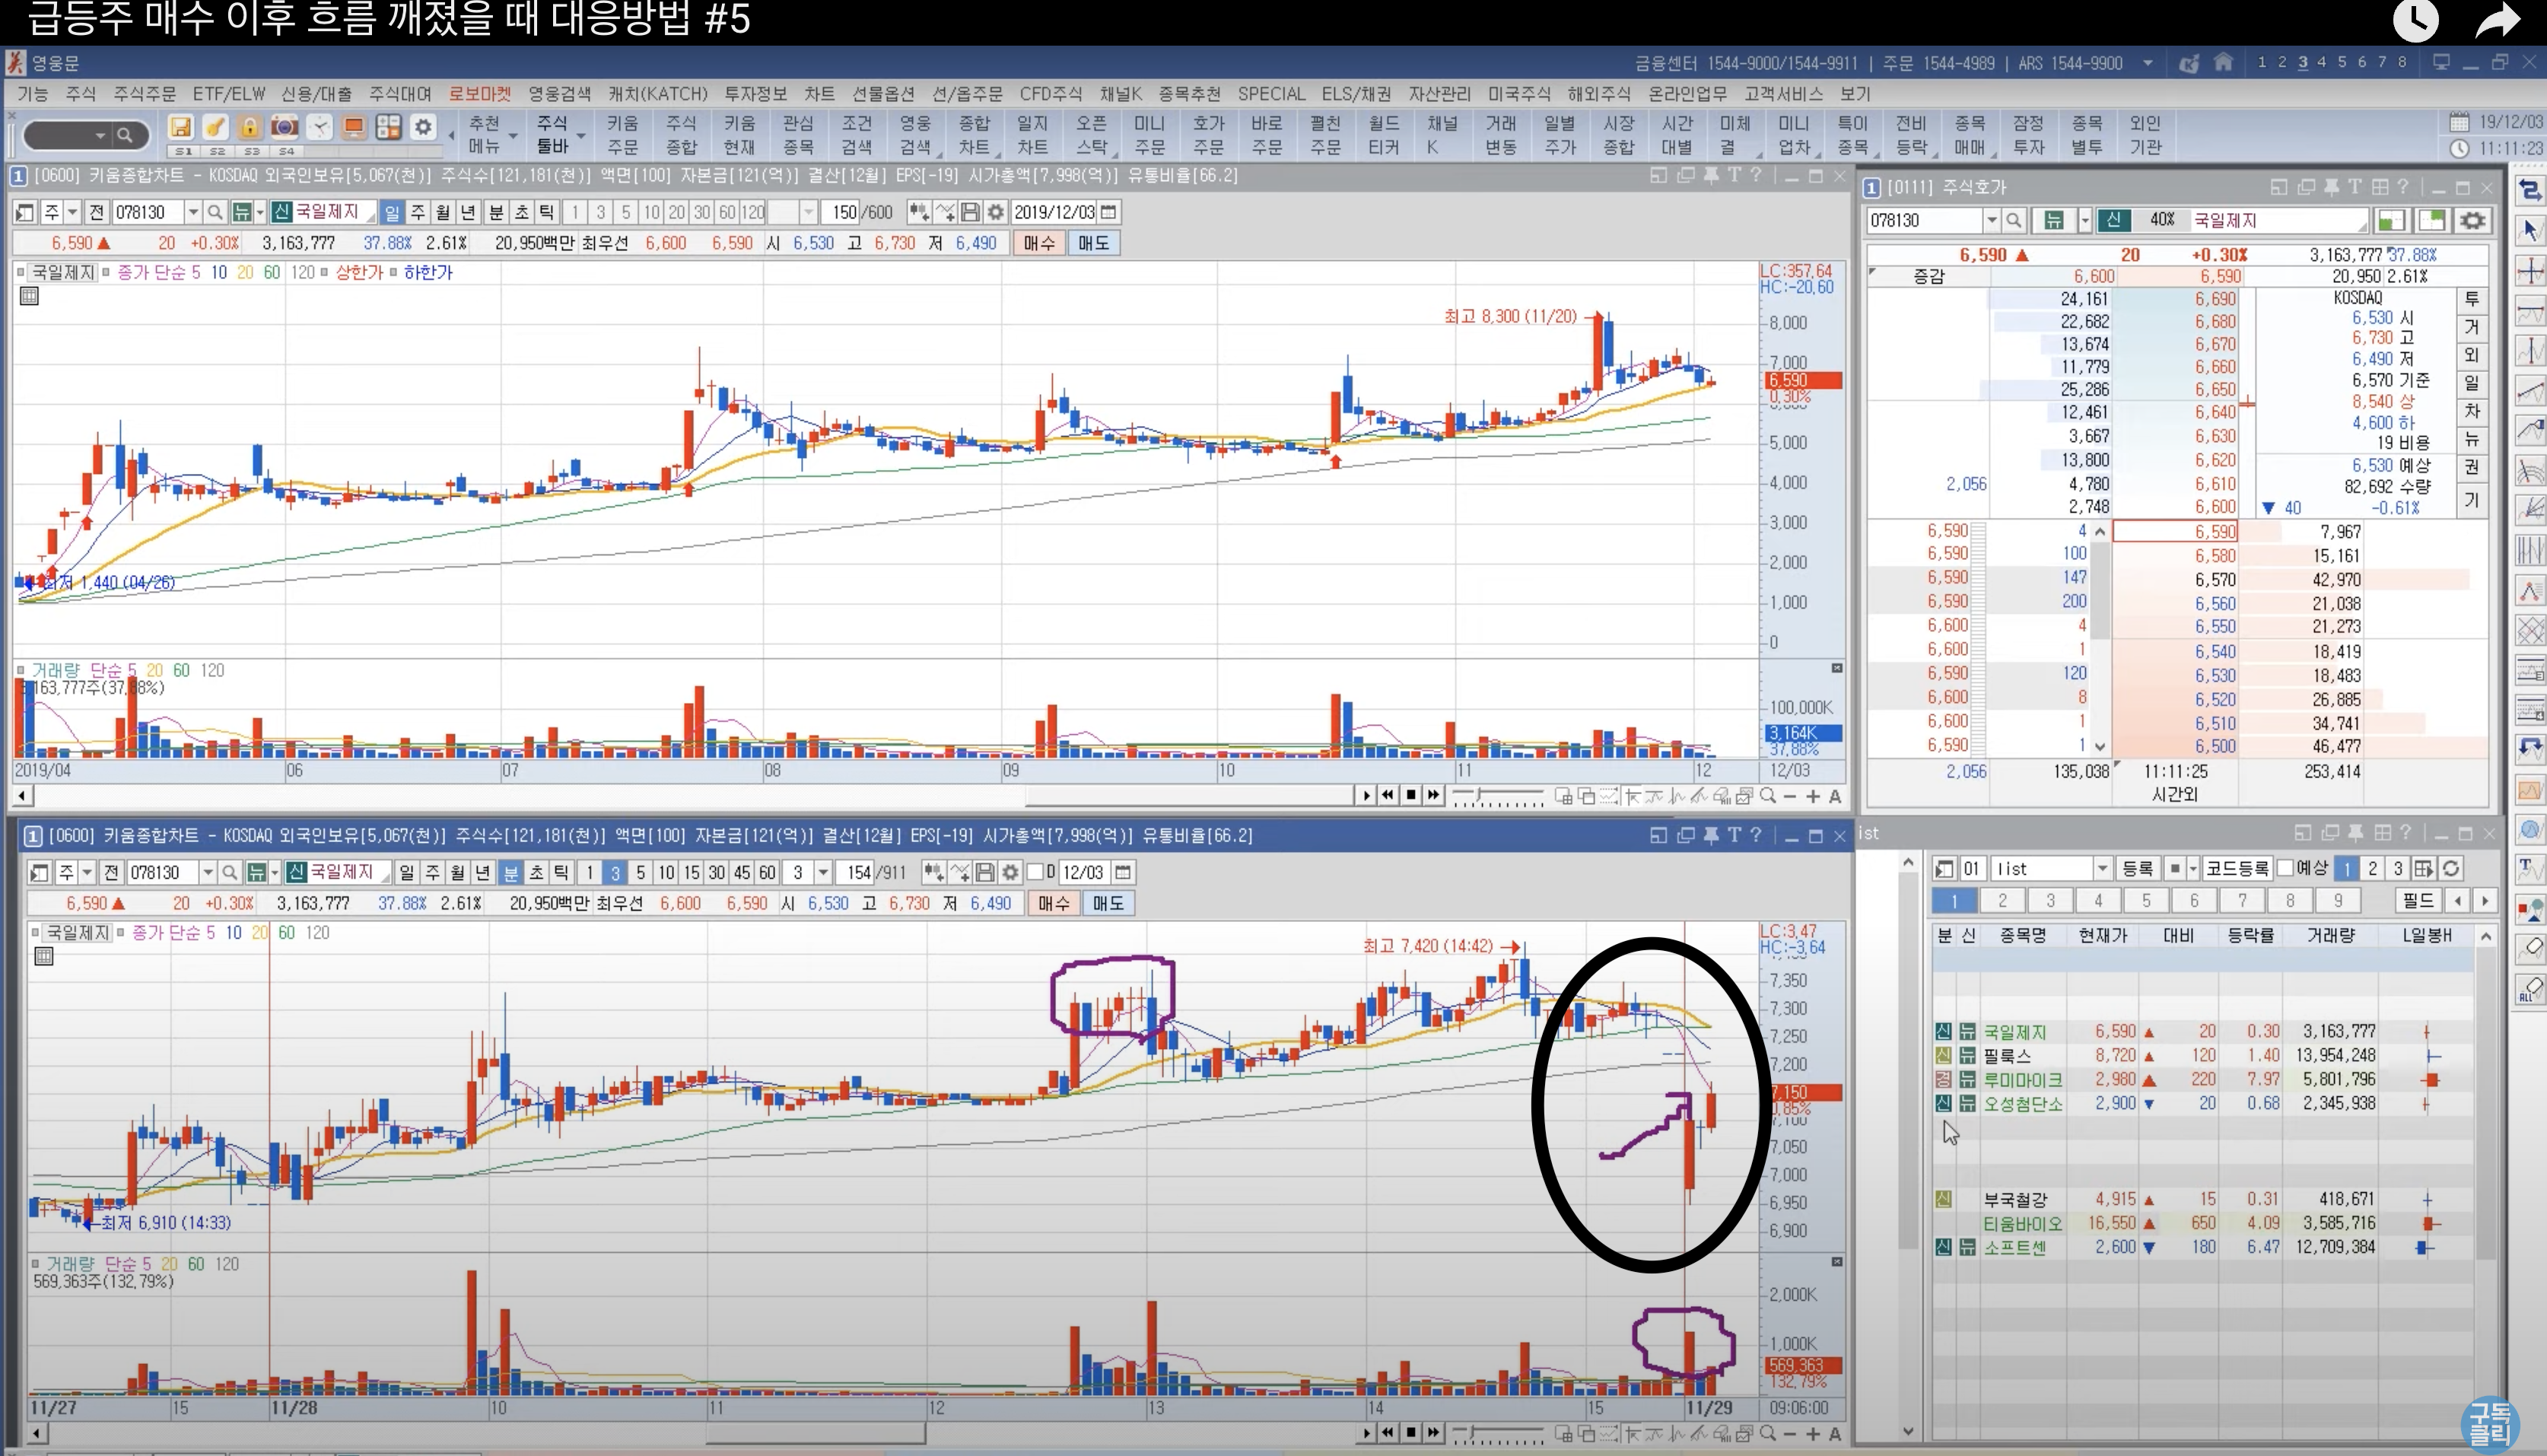Open settings gear in upper chart toolbar

pyautogui.click(x=995, y=212)
